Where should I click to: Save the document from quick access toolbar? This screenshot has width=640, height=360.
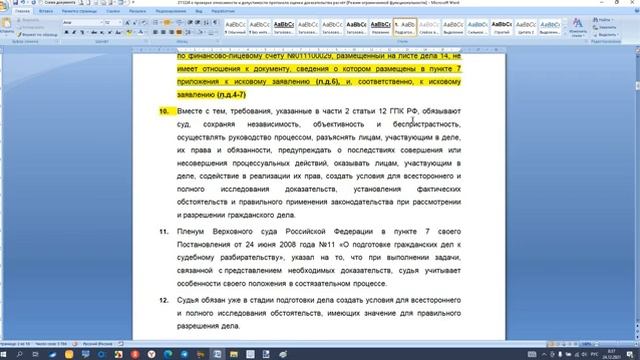(15, 2)
